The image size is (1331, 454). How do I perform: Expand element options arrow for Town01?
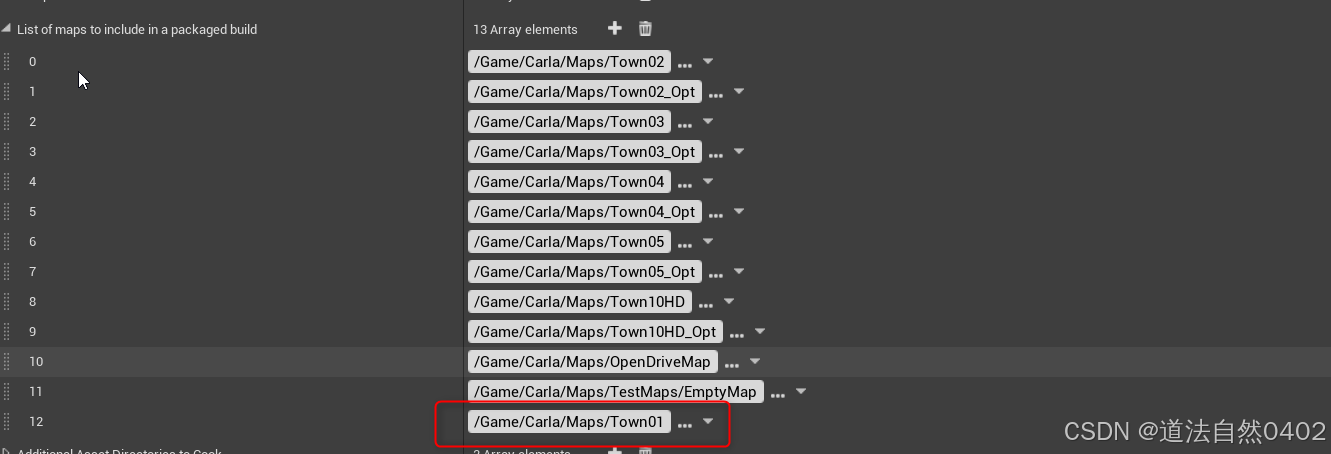pos(708,422)
